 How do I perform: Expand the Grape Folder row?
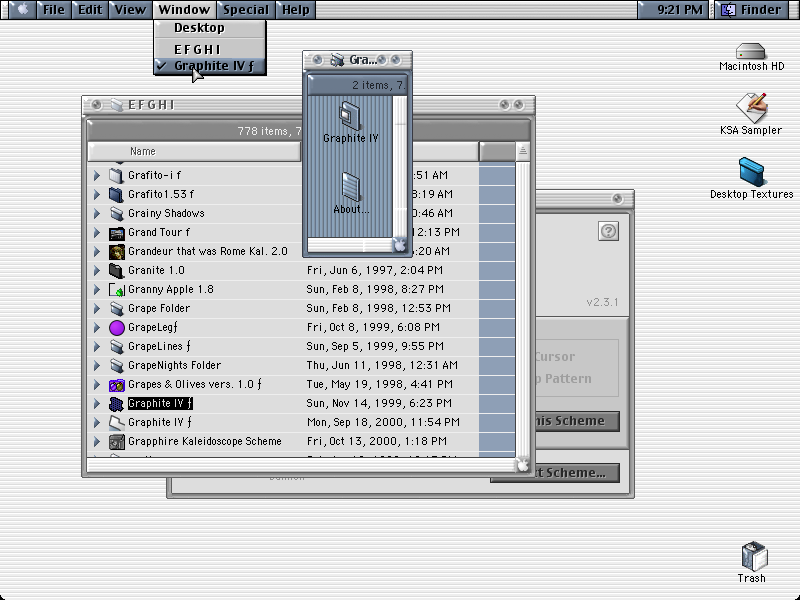96,309
